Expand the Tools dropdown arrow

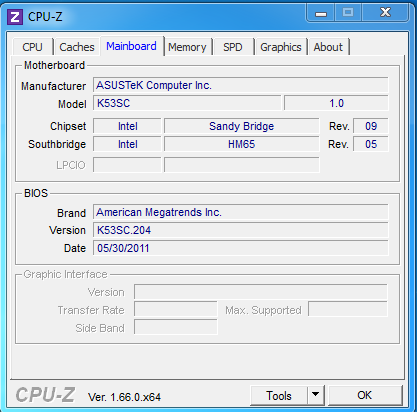tap(315, 396)
